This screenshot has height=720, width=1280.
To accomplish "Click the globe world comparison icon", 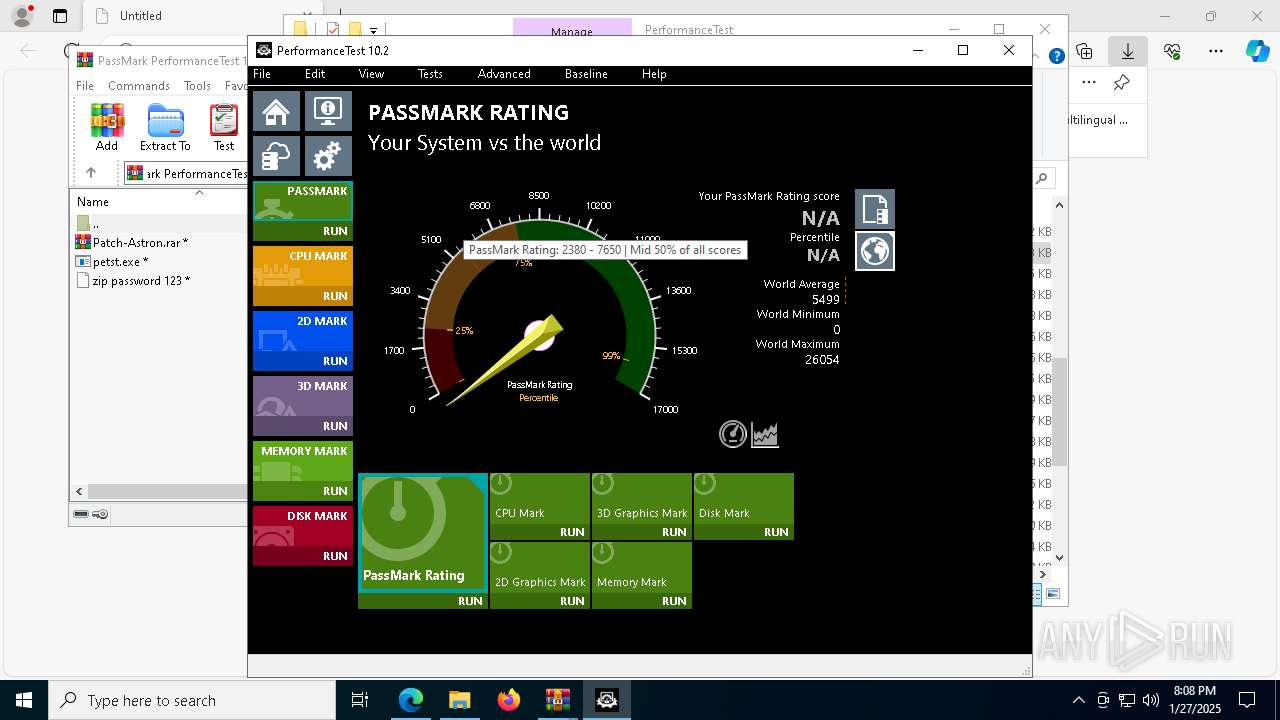I will pos(875,251).
